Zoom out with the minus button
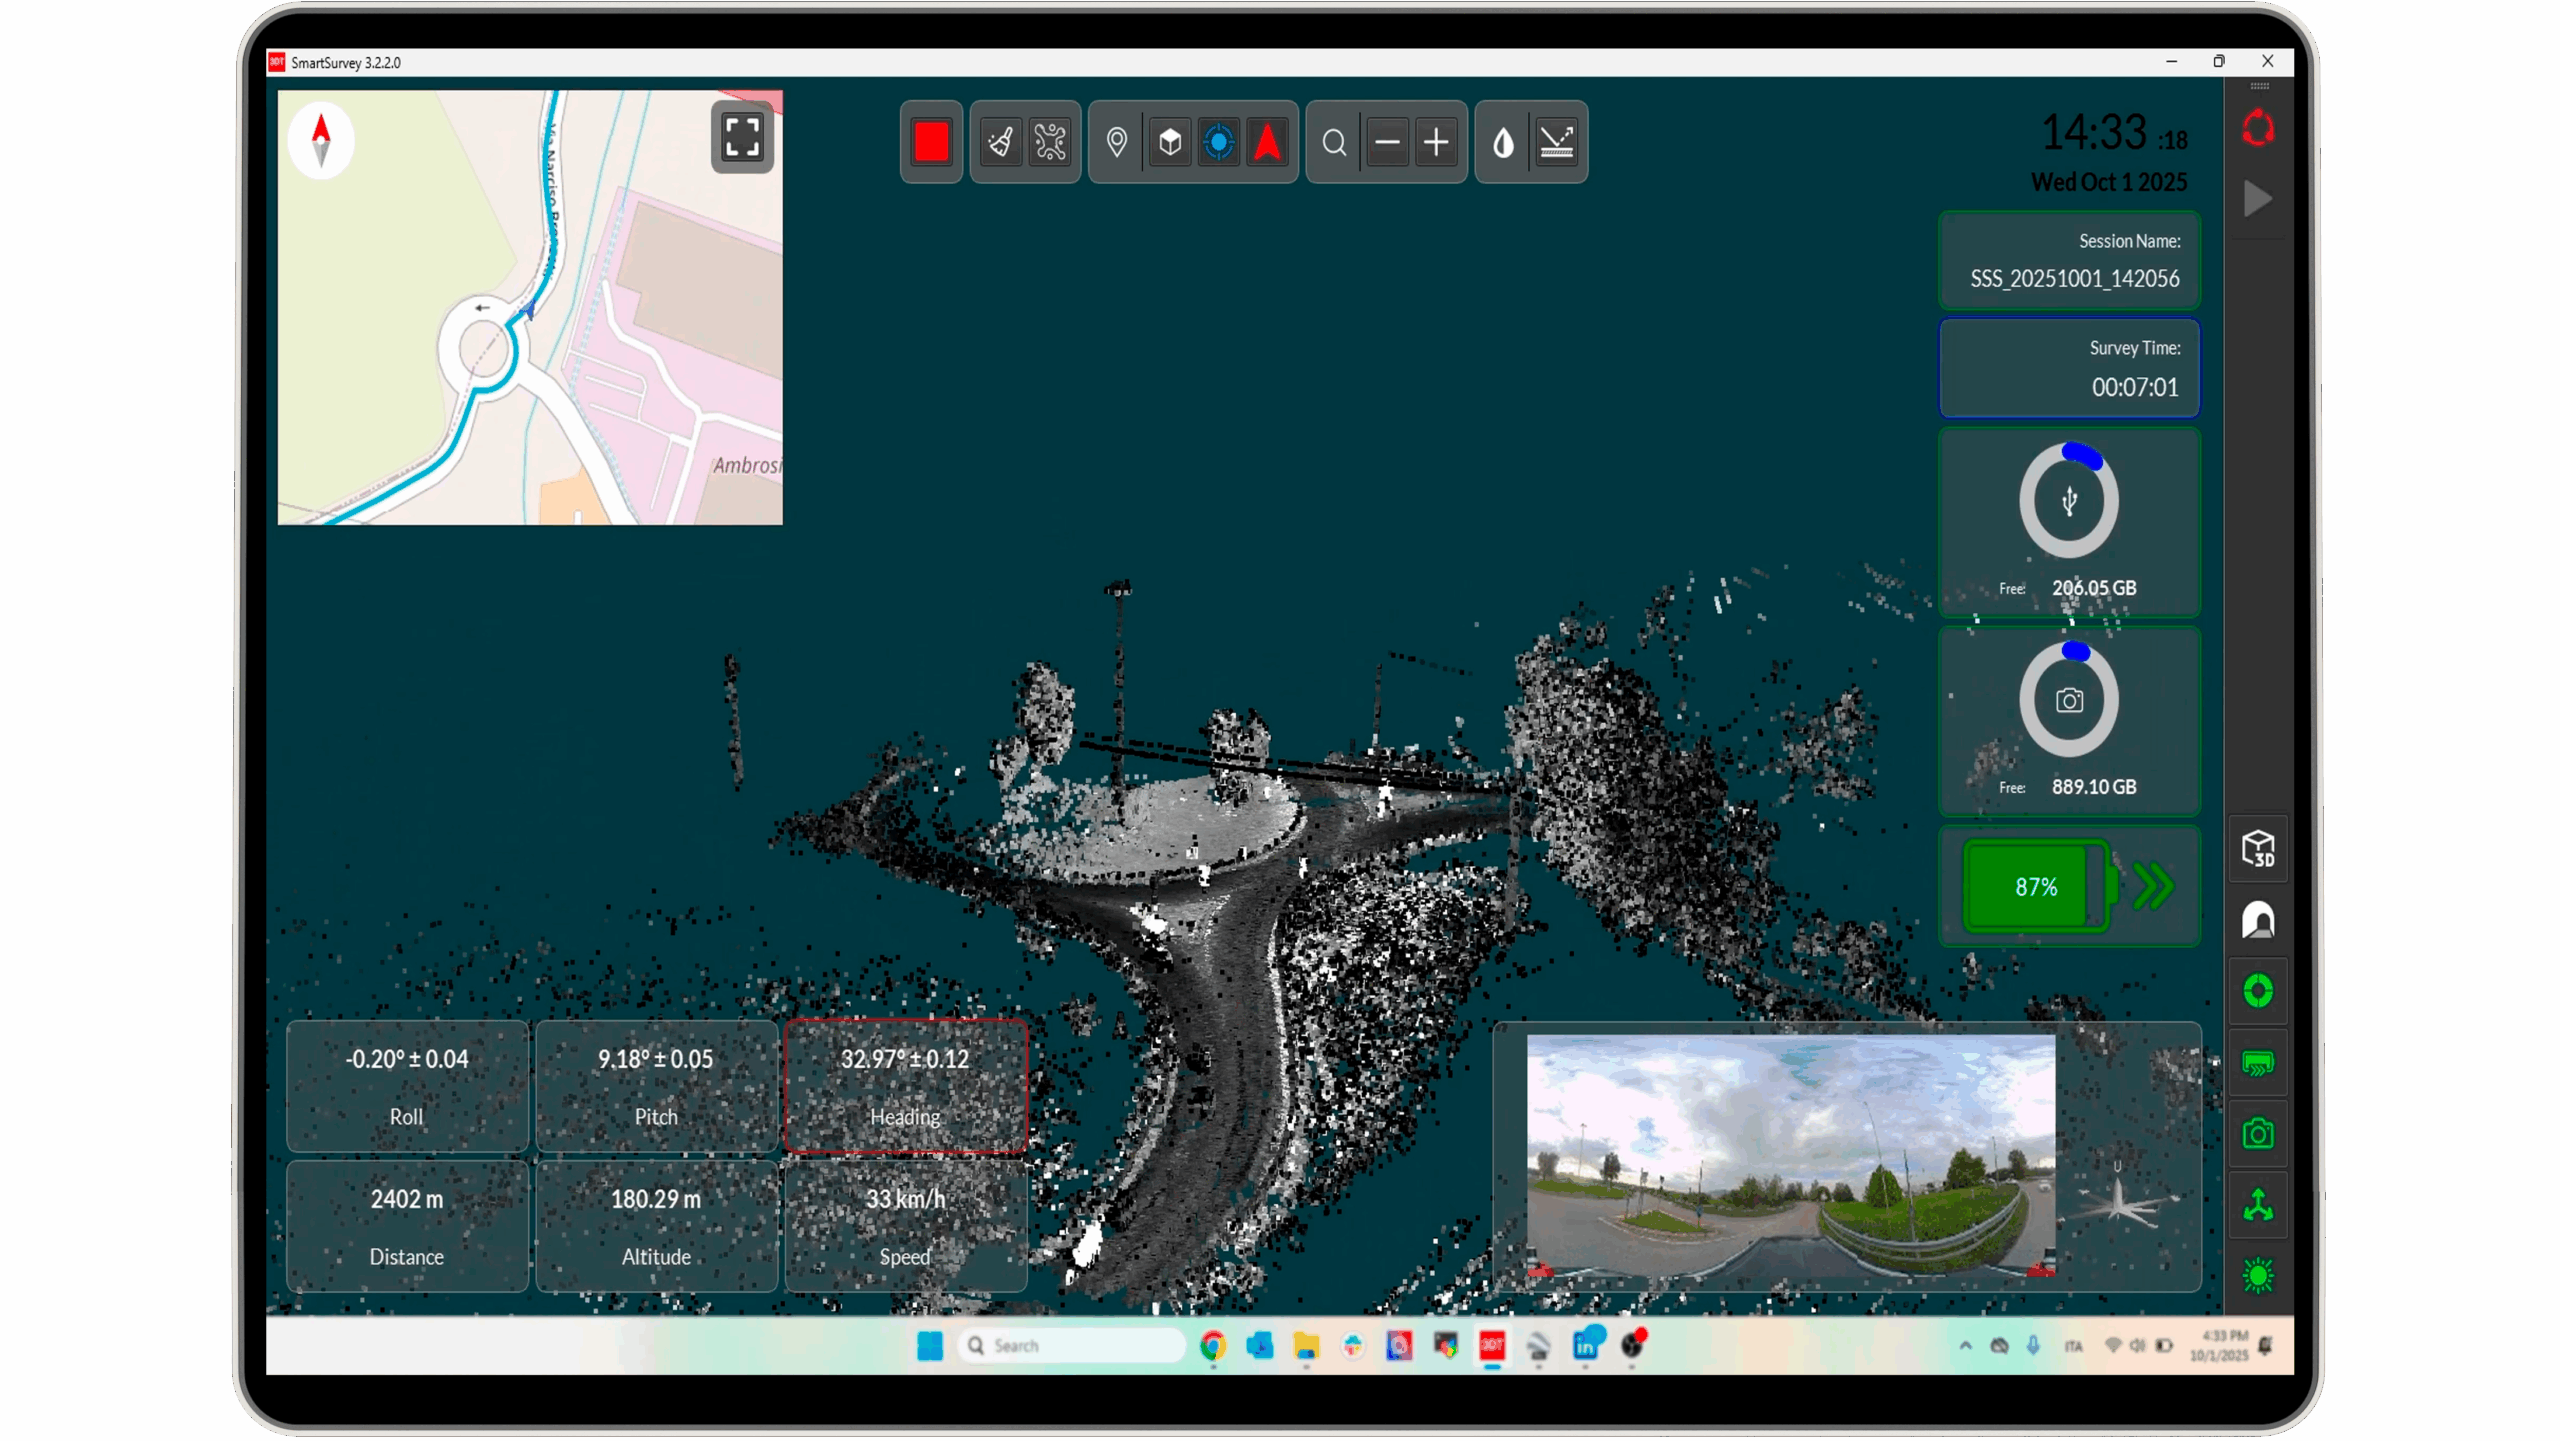Screen dimensions: 2560x1441 [x=1387, y=142]
